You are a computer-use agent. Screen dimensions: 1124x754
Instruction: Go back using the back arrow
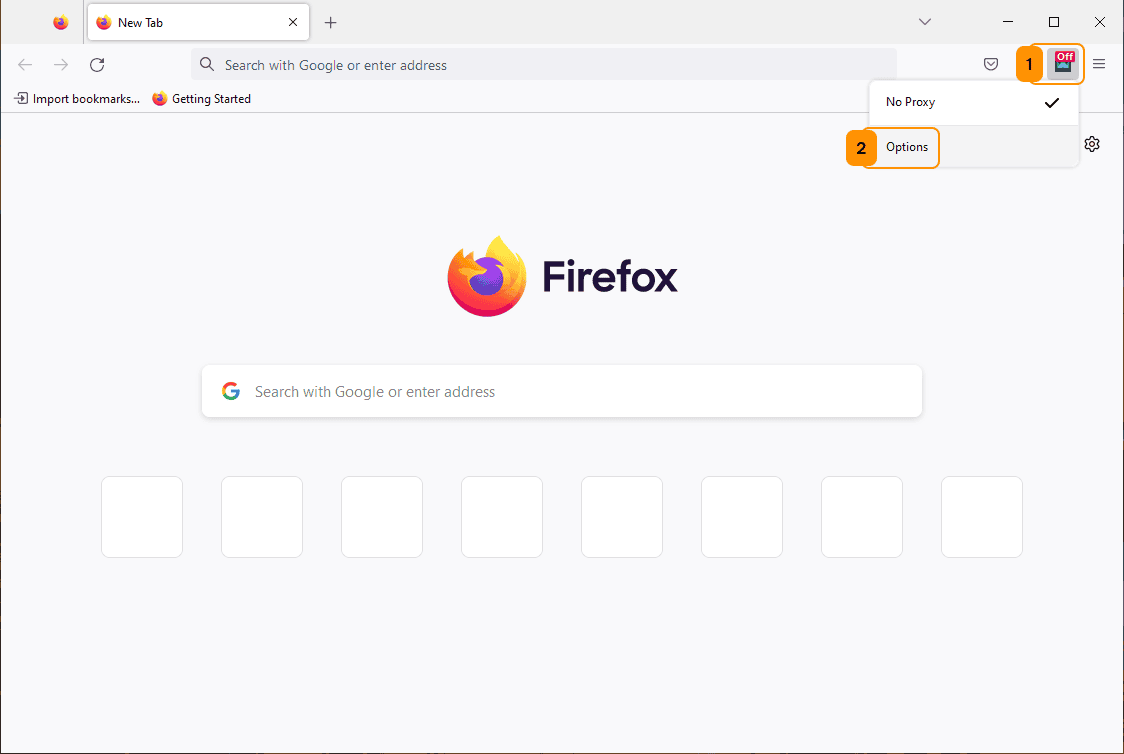coord(25,65)
